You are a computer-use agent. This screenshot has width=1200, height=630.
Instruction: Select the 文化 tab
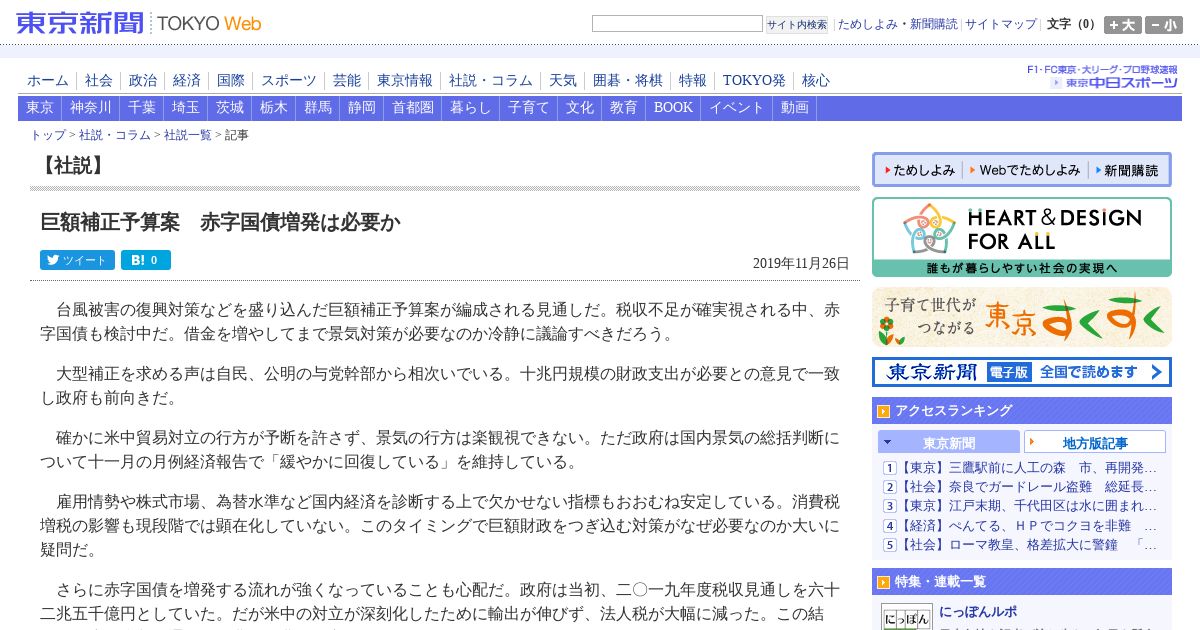pyautogui.click(x=580, y=108)
